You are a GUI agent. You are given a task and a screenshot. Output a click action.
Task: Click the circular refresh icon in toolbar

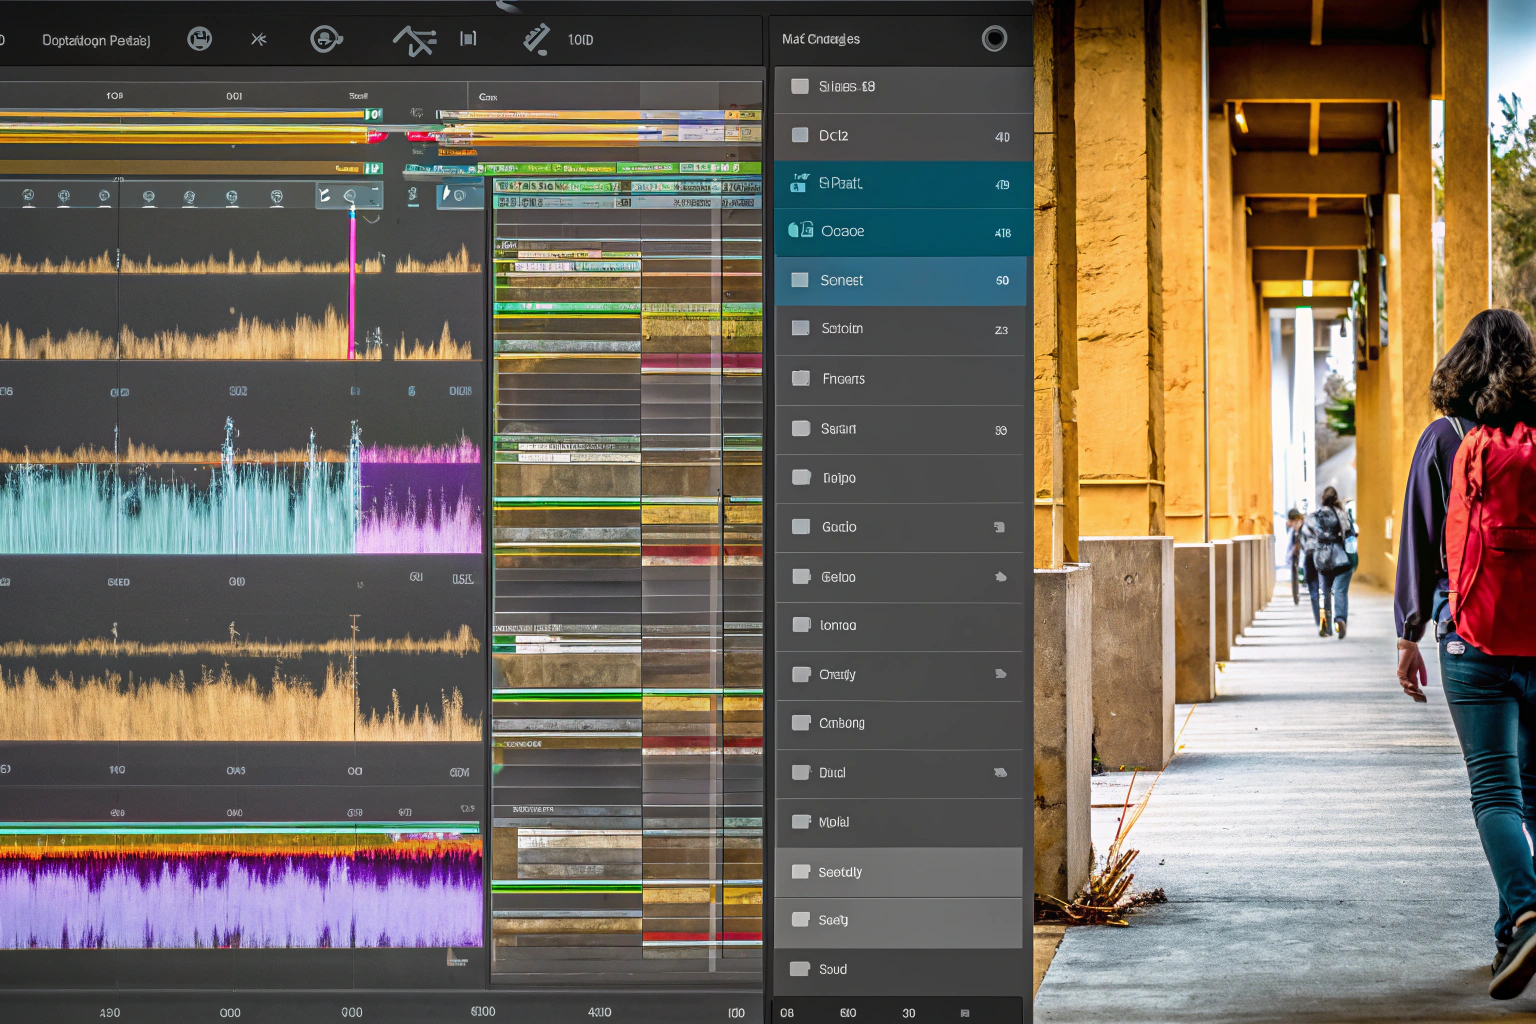coord(326,39)
